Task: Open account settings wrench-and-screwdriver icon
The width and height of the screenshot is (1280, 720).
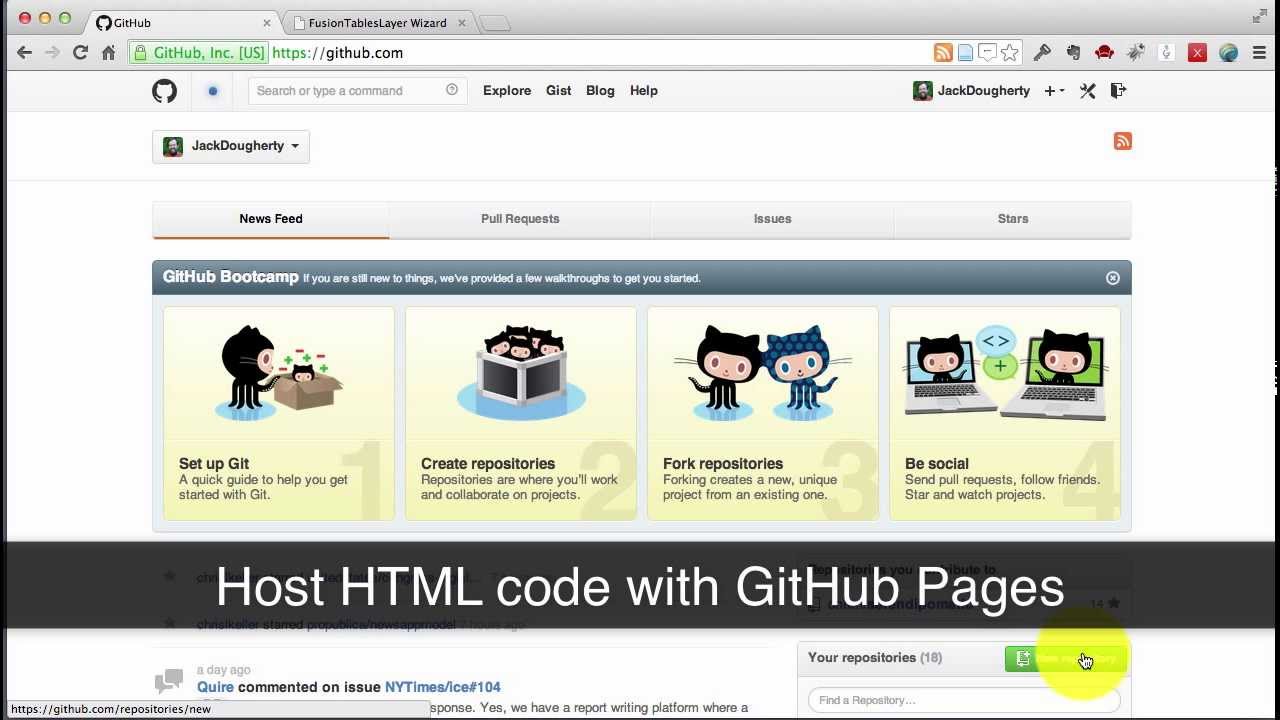Action: click(x=1088, y=91)
